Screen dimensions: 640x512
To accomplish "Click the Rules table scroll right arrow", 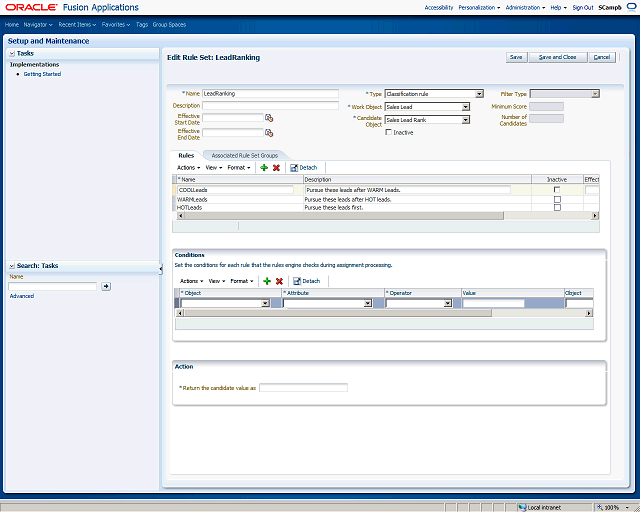I will 595,216.
